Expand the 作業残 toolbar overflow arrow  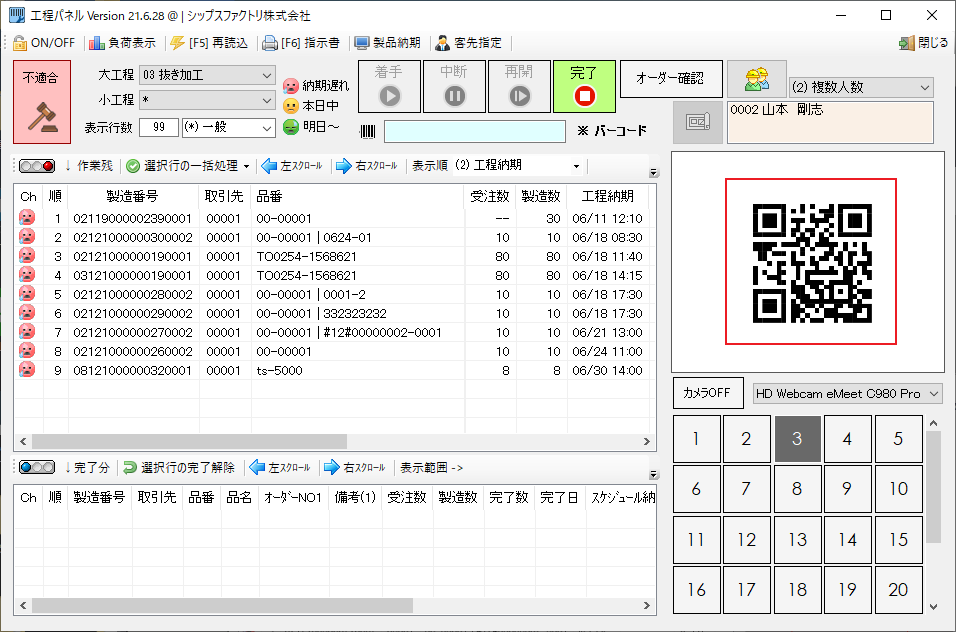click(654, 172)
